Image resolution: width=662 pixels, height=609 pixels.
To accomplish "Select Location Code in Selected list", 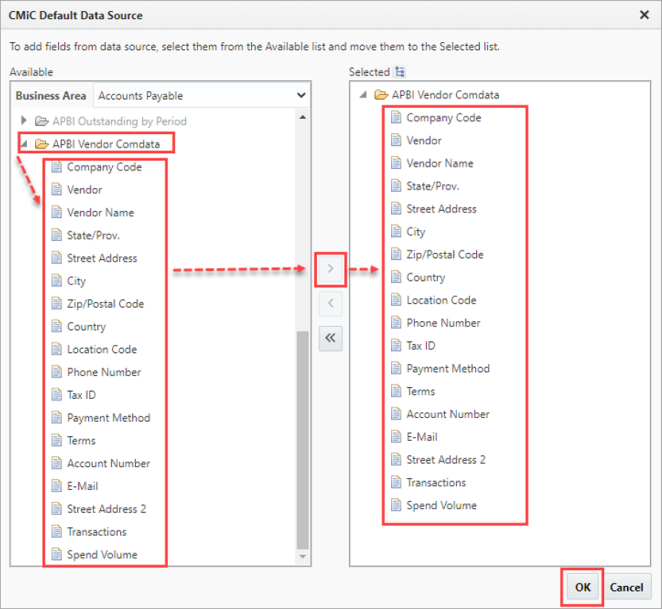I will pos(434,300).
